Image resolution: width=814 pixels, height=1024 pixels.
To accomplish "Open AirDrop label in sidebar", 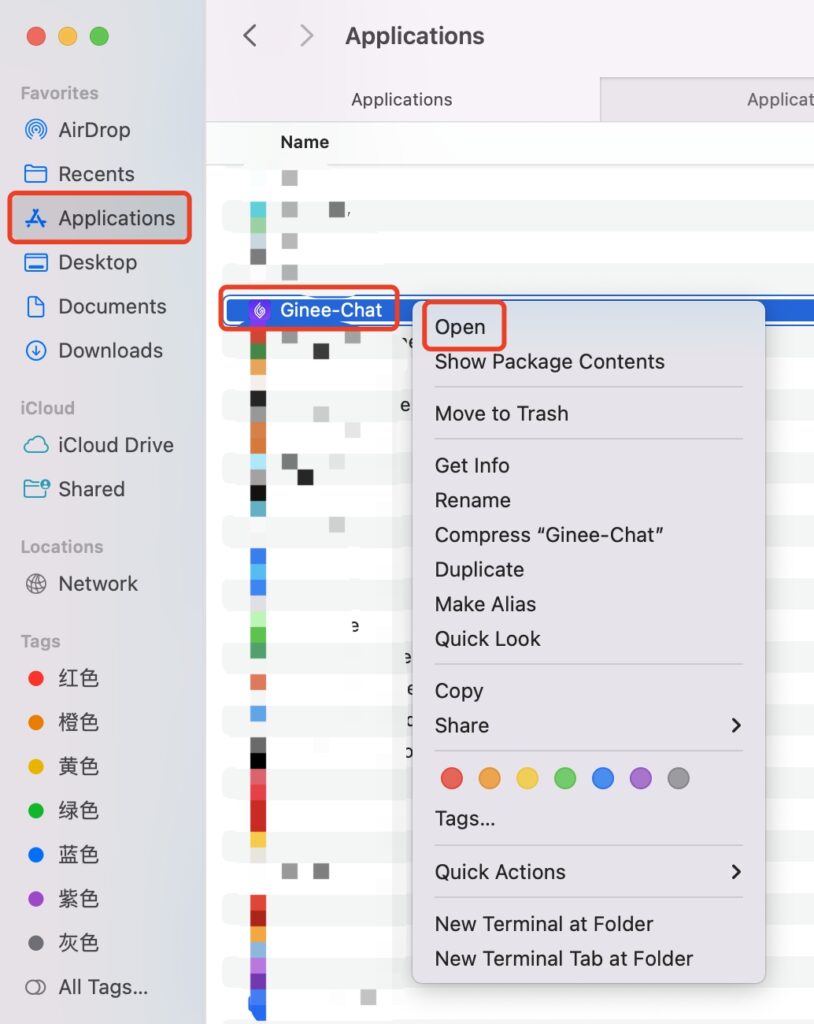I will point(95,130).
